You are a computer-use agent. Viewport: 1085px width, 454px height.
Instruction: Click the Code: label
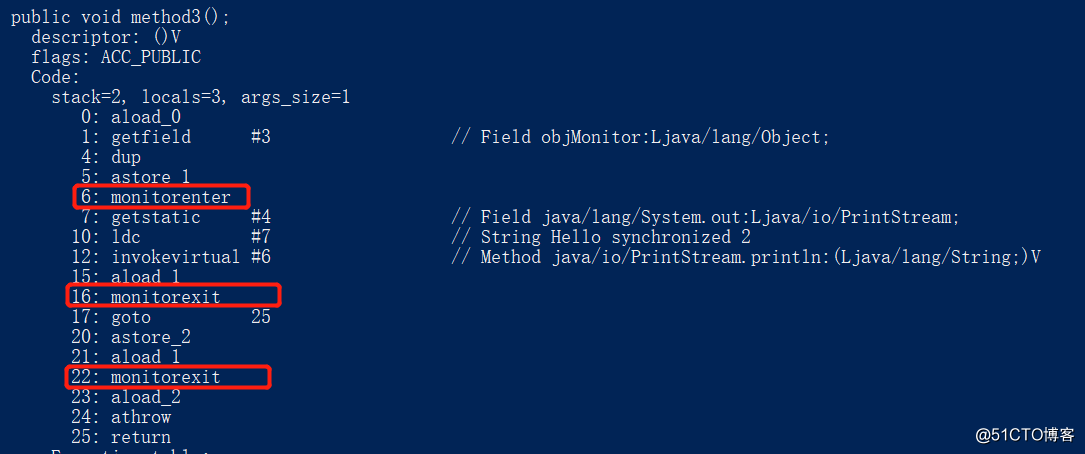(55, 78)
